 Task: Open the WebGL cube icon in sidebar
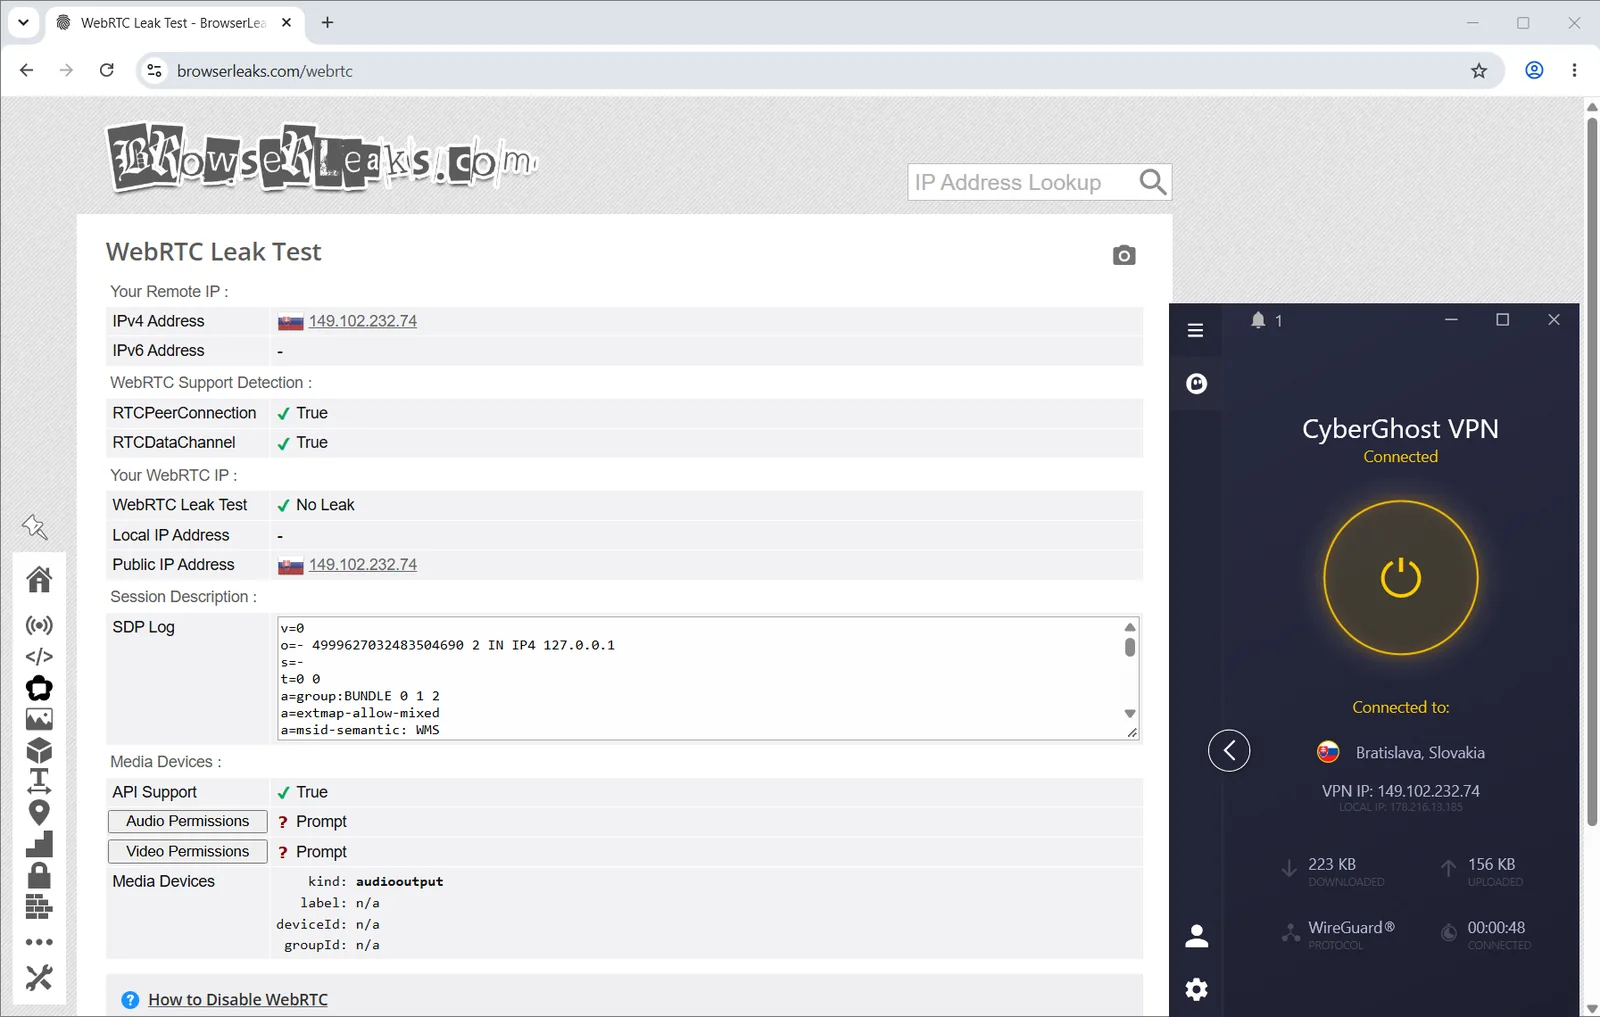coord(39,750)
